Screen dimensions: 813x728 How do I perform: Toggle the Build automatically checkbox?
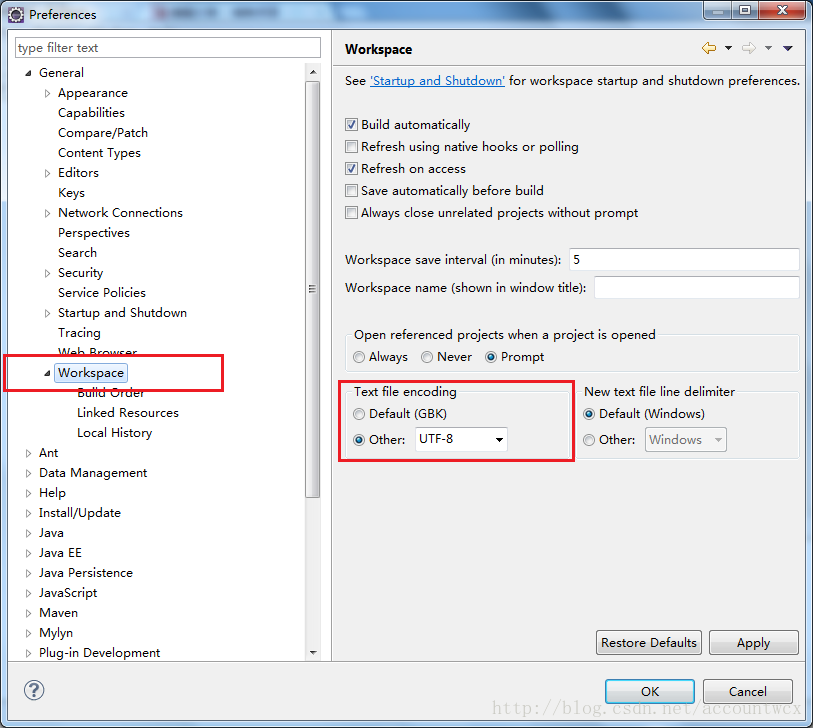pos(352,124)
